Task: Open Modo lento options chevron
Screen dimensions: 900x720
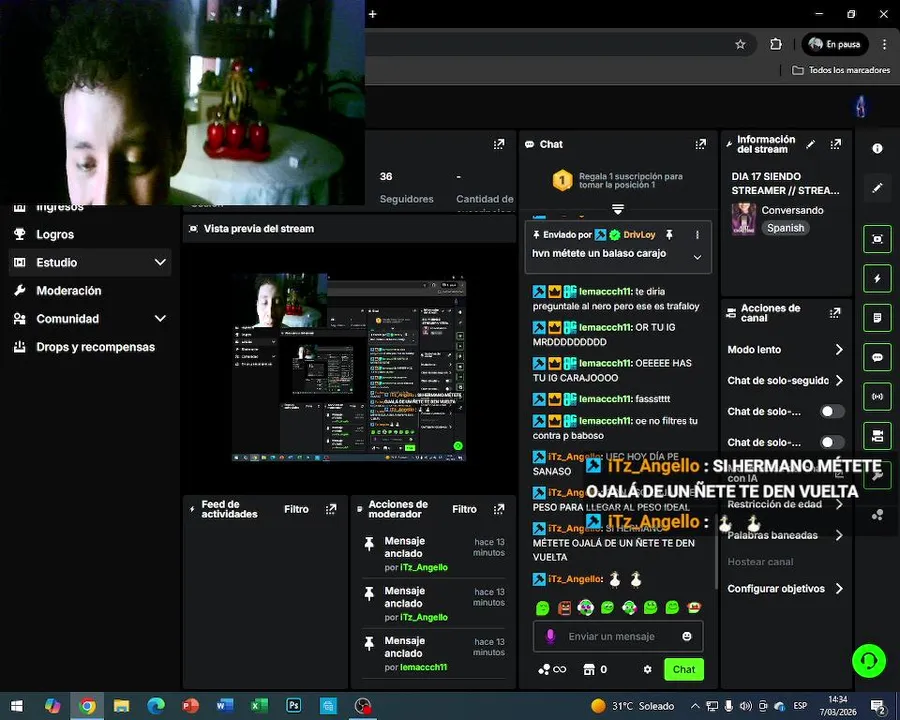Action: click(839, 350)
